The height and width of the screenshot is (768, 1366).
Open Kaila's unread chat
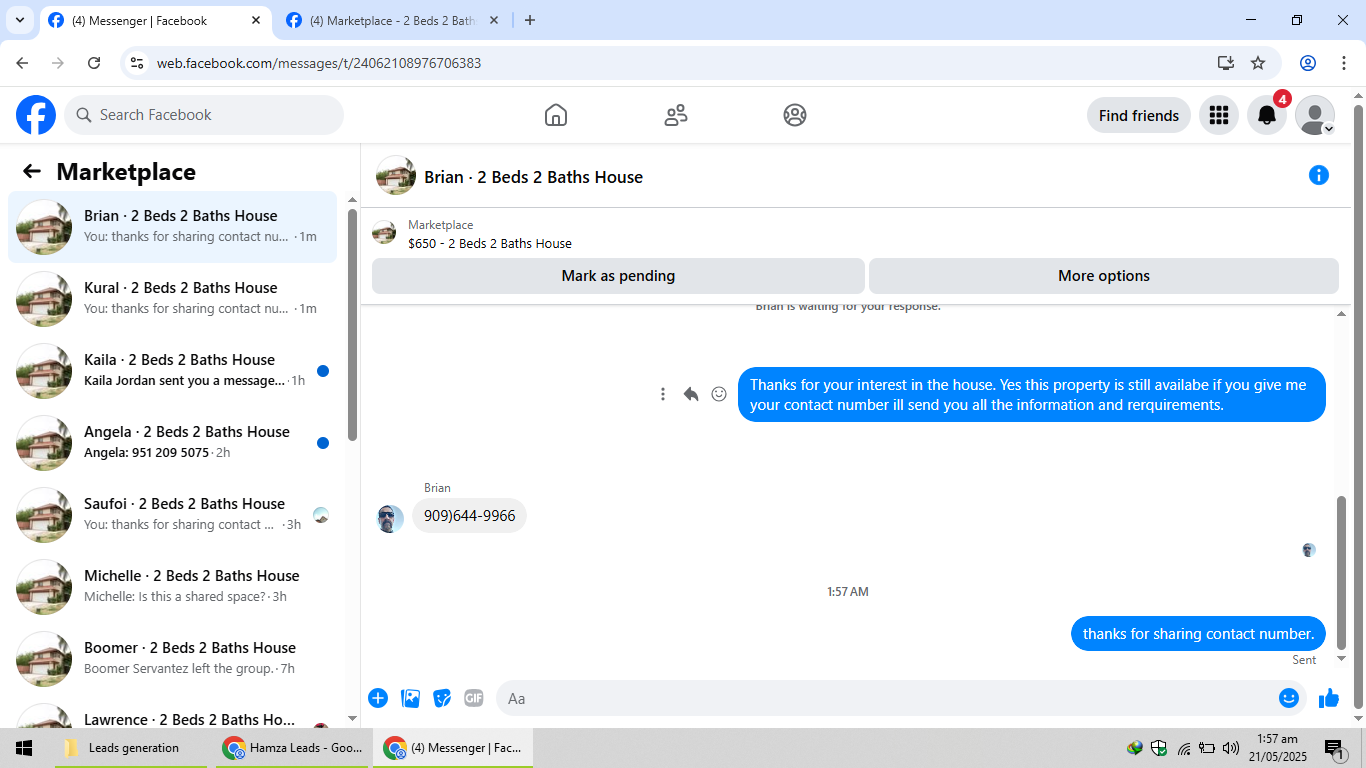tap(173, 371)
